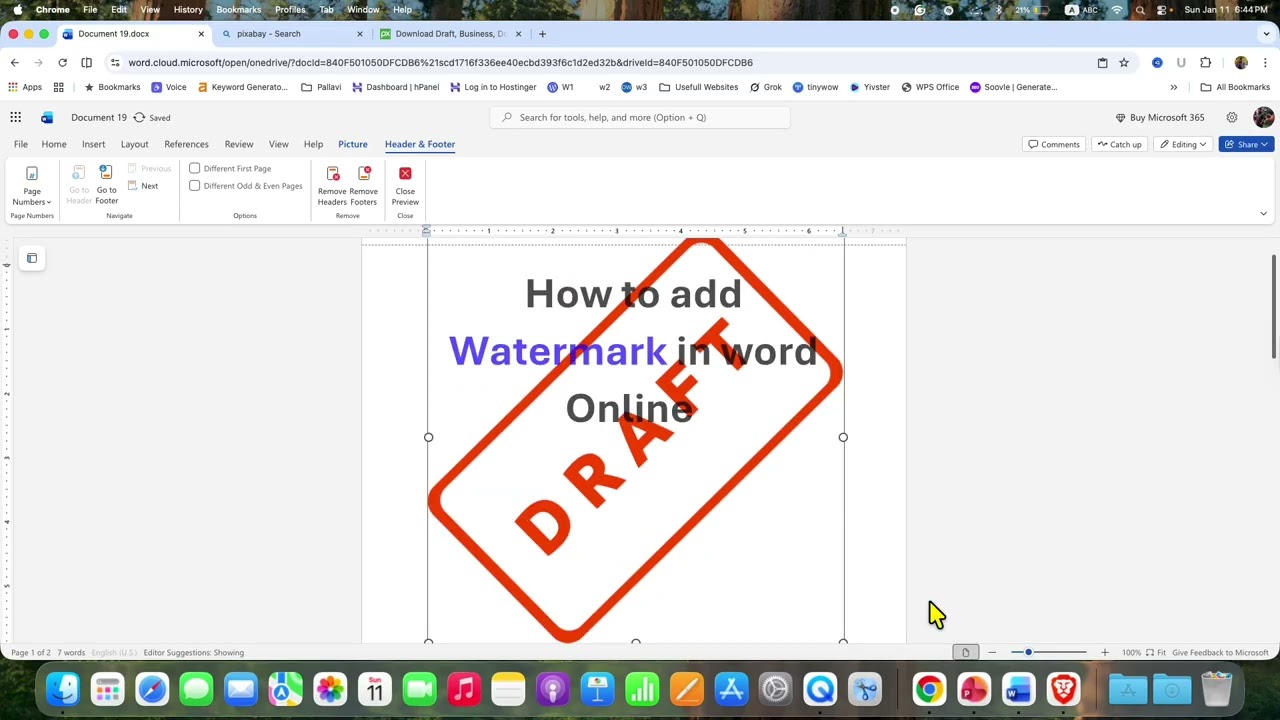The height and width of the screenshot is (720, 1280).
Task: Expand the ribbon display options chevron
Action: pyautogui.click(x=1263, y=213)
